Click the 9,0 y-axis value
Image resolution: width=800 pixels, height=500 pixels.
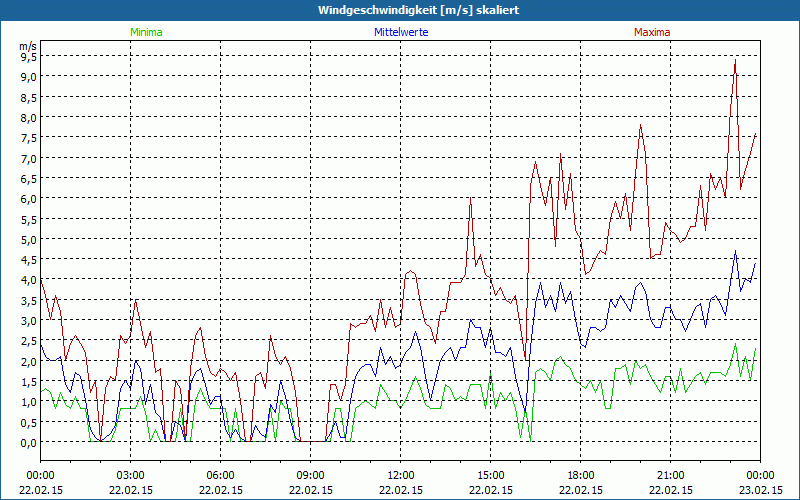[28, 77]
